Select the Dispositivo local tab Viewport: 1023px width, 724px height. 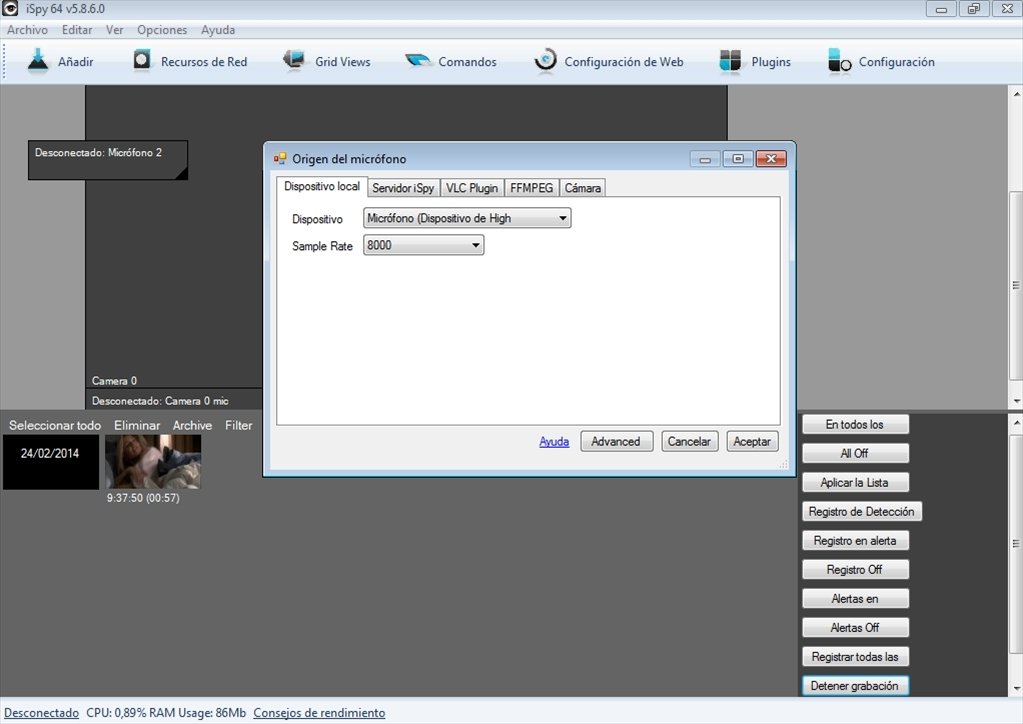322,187
